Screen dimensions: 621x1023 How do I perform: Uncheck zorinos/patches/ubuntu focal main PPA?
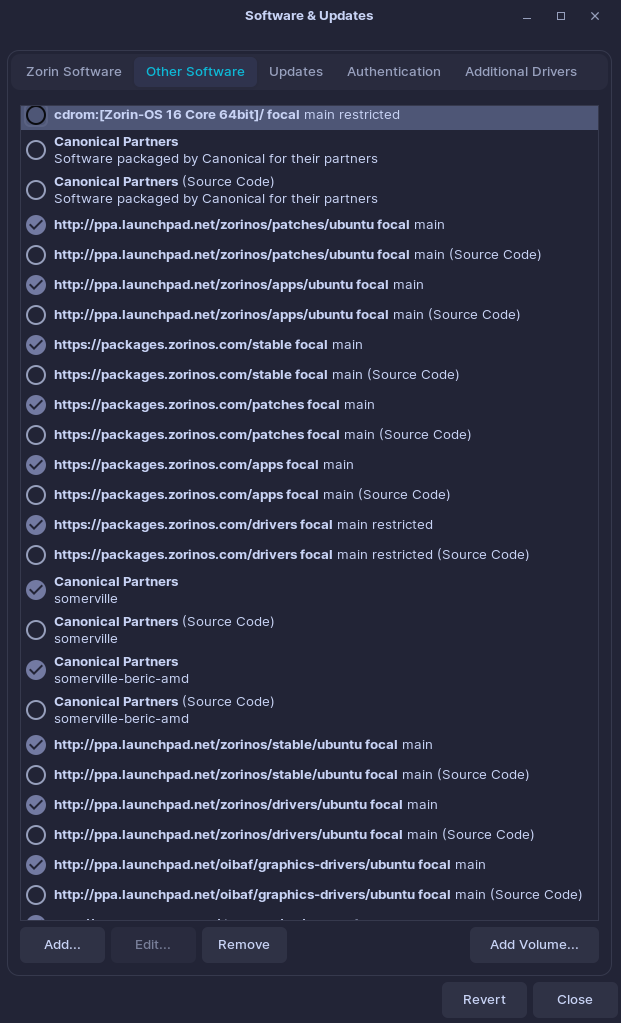[x=36, y=225]
